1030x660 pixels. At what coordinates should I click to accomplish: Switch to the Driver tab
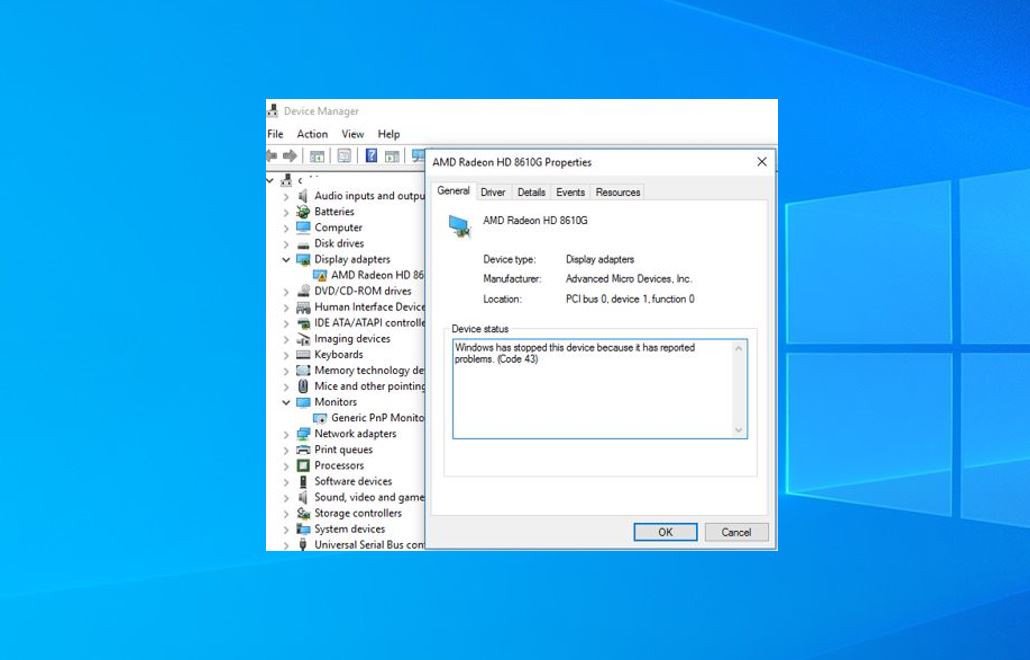click(492, 192)
